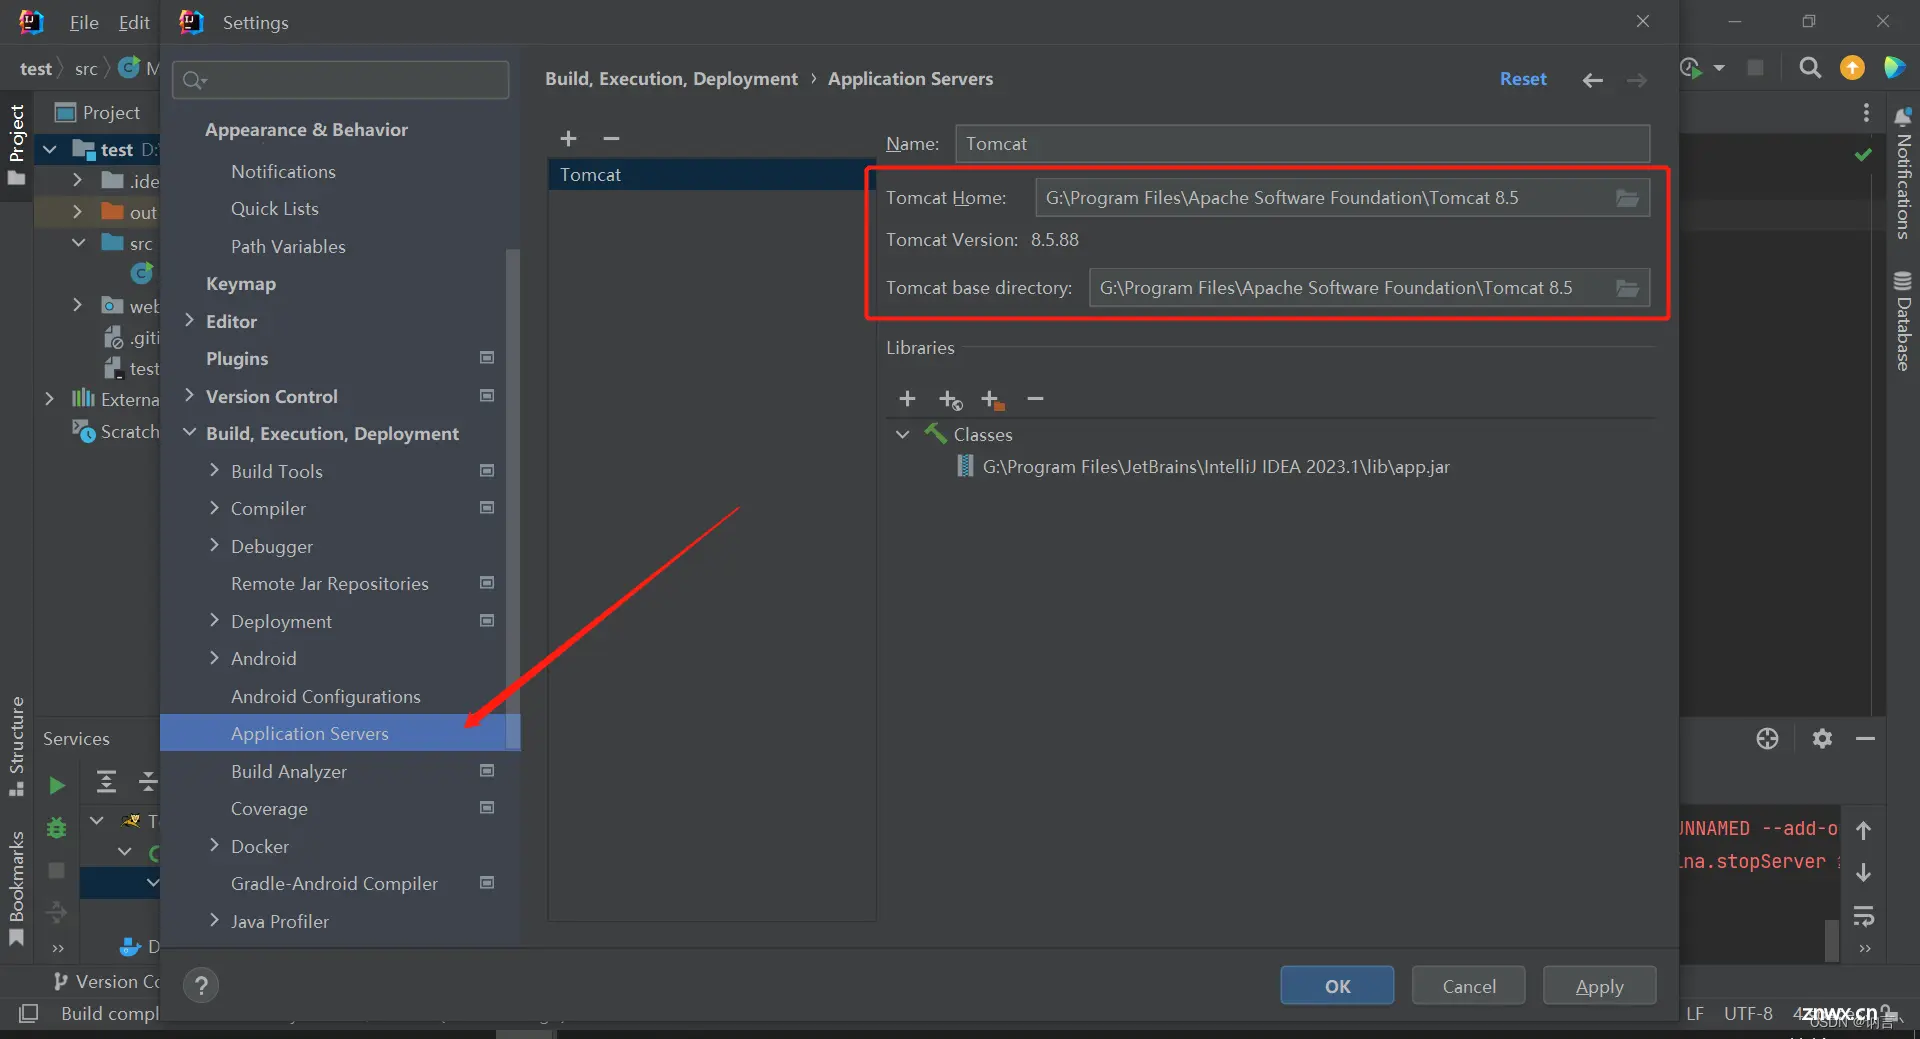
Task: Click Build, Execution, Deployment breadcrumb
Action: click(671, 79)
